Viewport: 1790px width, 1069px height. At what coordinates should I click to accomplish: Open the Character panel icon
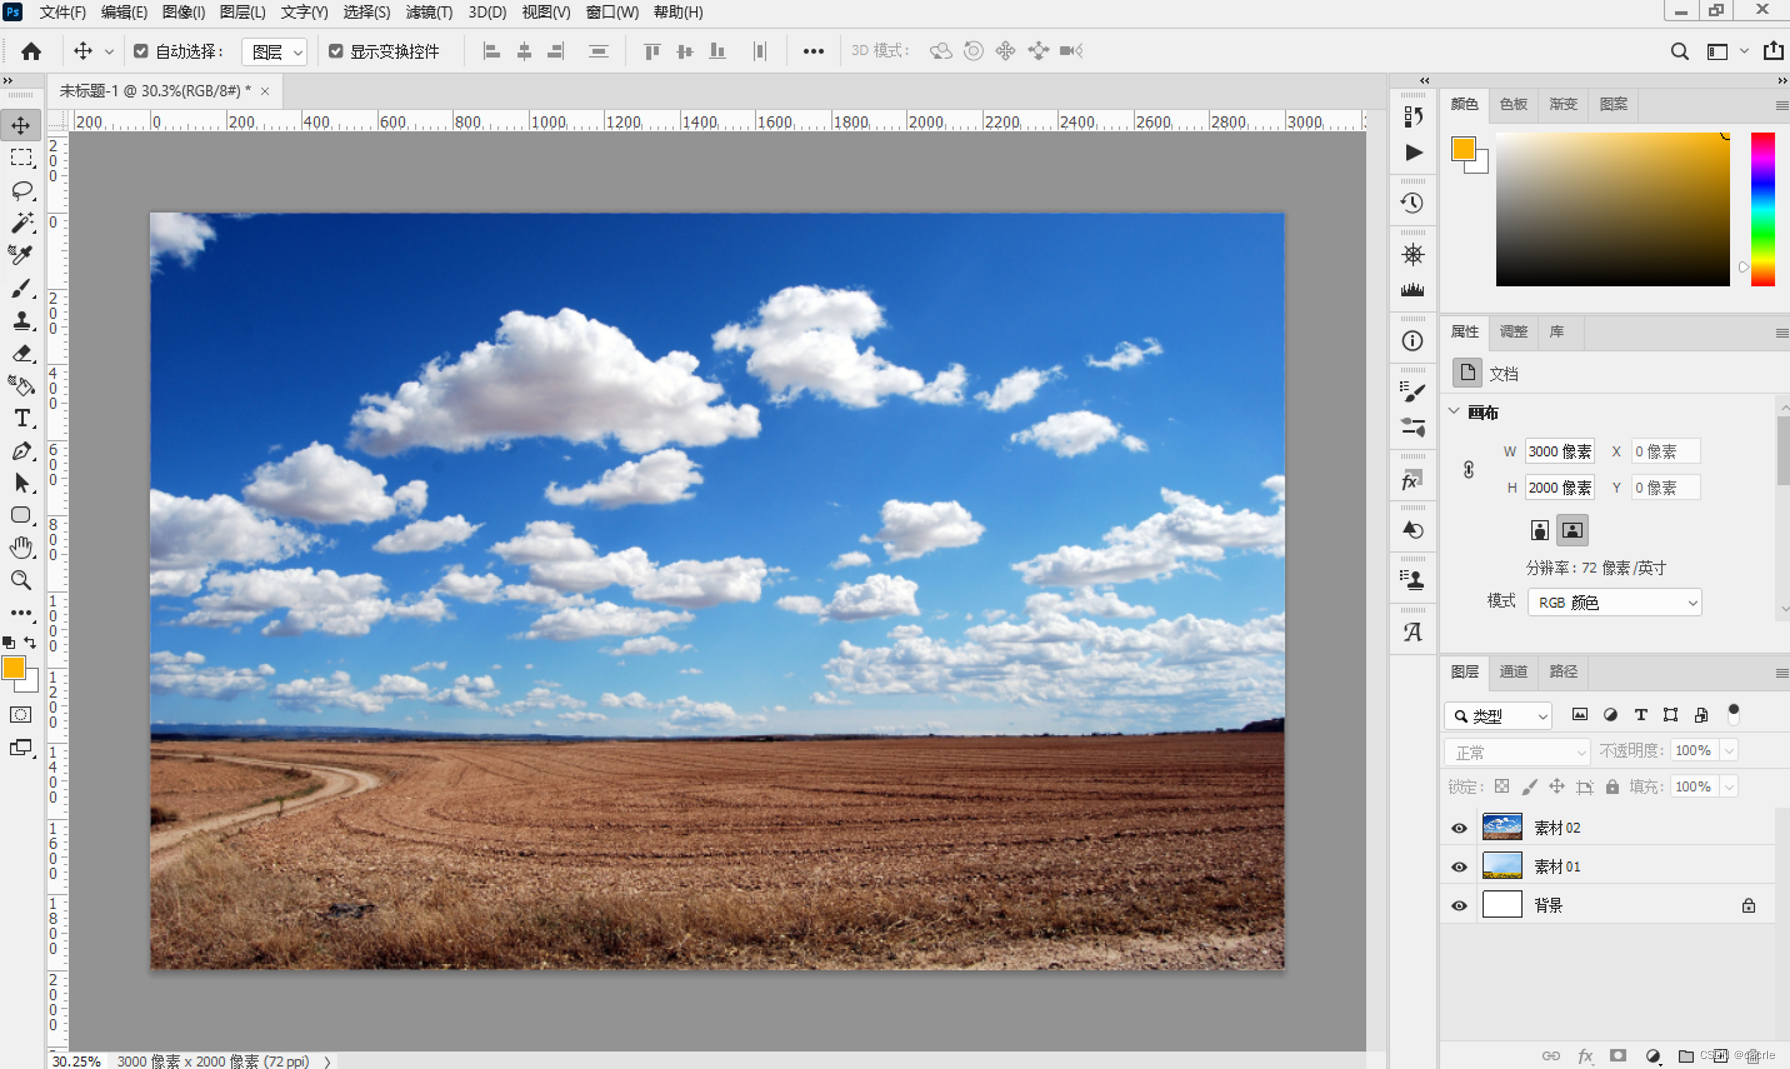1412,632
